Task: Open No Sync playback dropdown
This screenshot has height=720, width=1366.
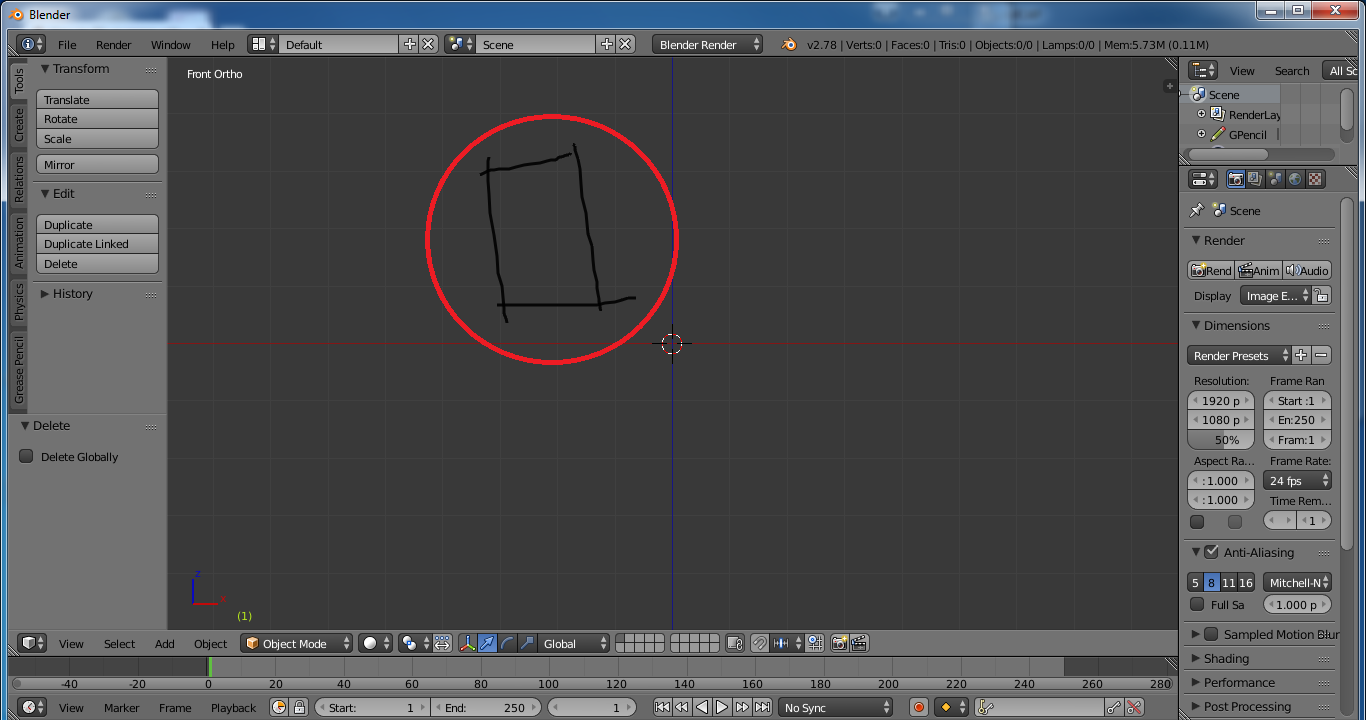Action: (x=835, y=707)
